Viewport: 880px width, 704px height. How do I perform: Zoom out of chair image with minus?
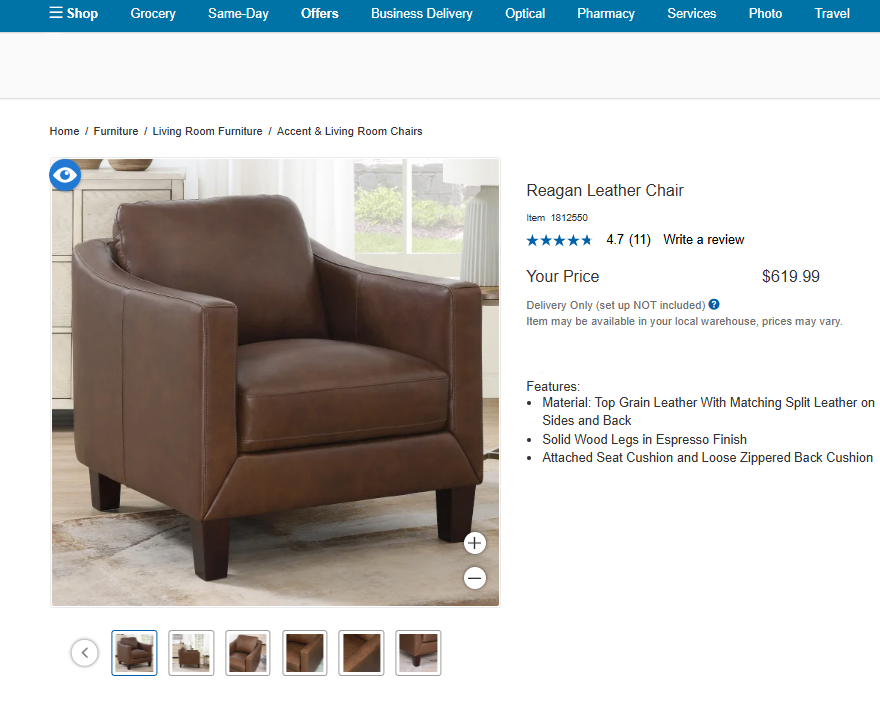click(x=475, y=578)
